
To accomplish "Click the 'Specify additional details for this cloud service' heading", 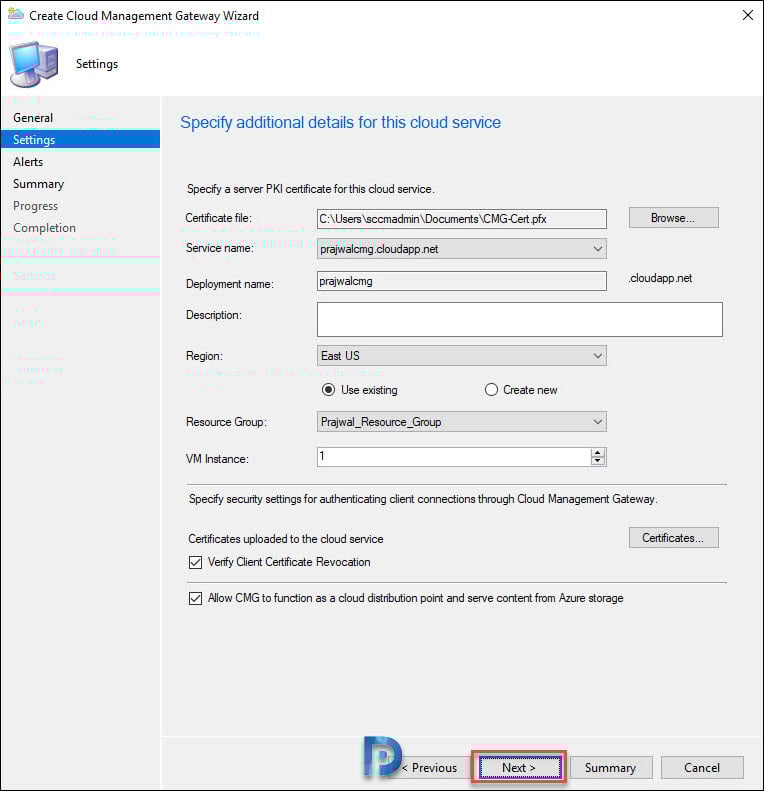I will coord(341,123).
